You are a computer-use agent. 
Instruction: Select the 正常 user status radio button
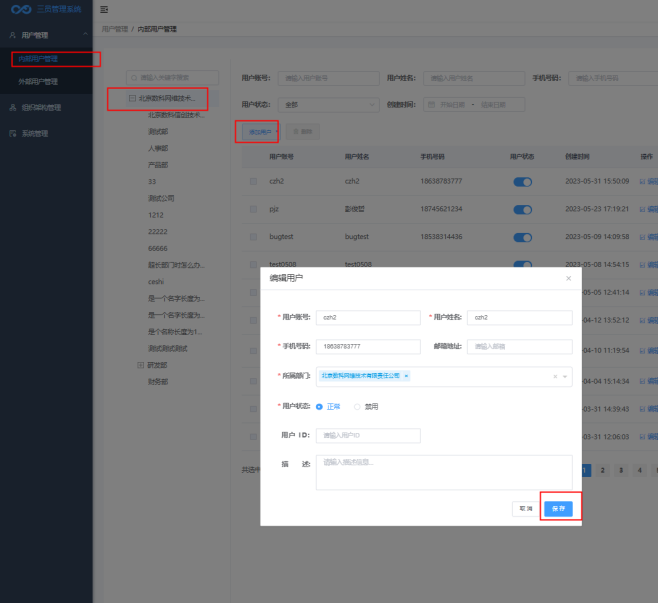coord(320,407)
